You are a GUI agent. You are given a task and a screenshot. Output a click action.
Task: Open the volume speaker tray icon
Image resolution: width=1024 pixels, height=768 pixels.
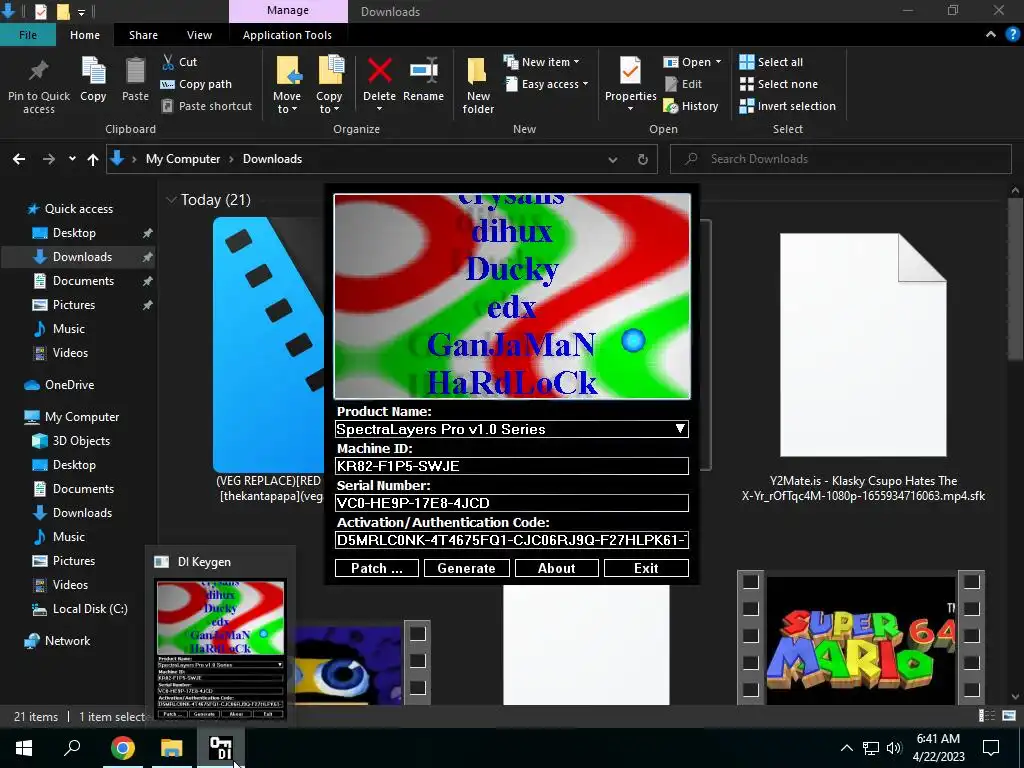point(894,748)
